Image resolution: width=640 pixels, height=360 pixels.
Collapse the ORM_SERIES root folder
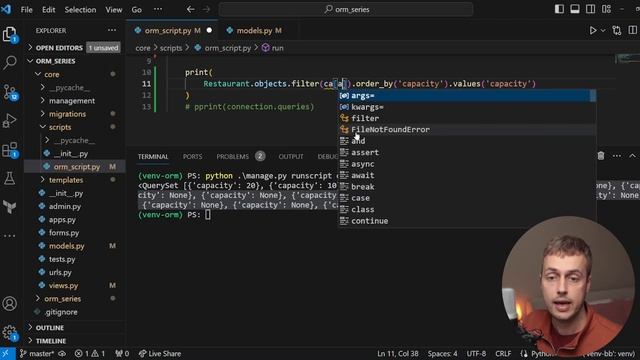tap(55, 61)
